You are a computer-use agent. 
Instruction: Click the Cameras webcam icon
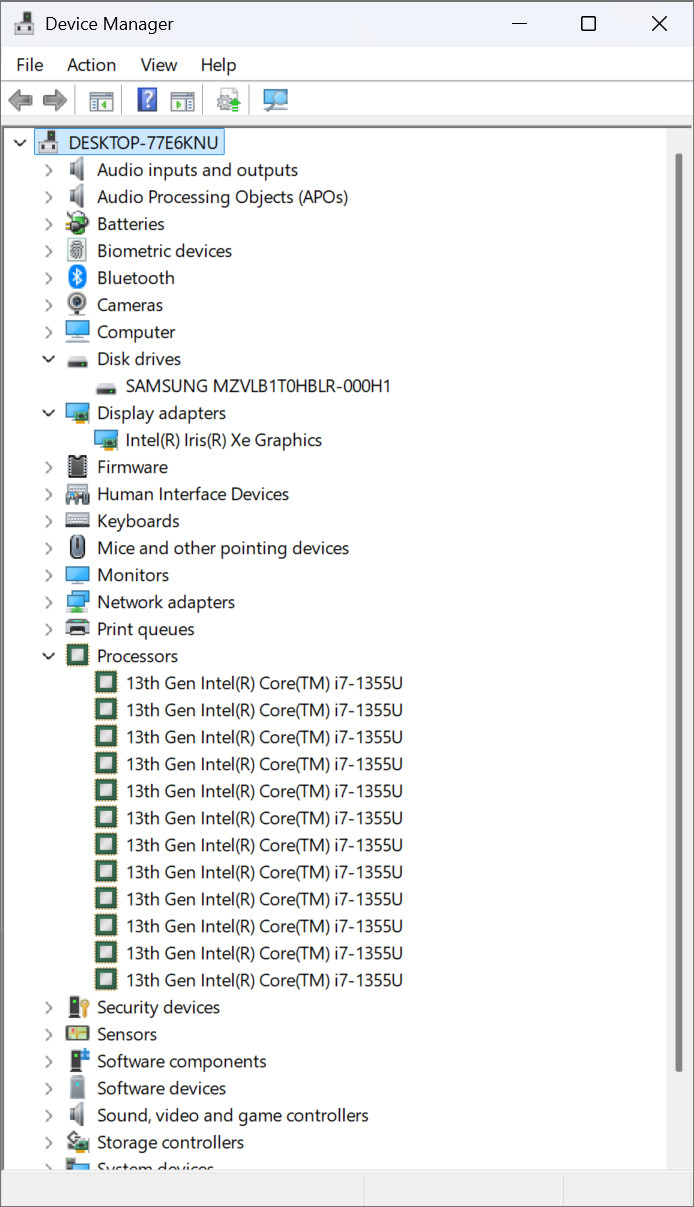[78, 305]
